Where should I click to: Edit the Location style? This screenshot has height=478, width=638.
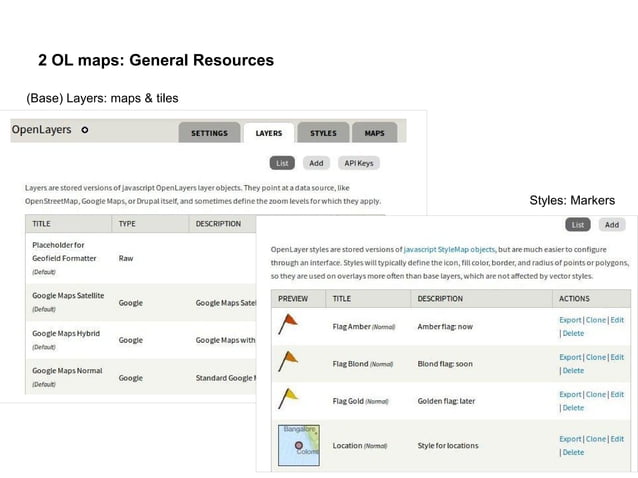(617, 439)
